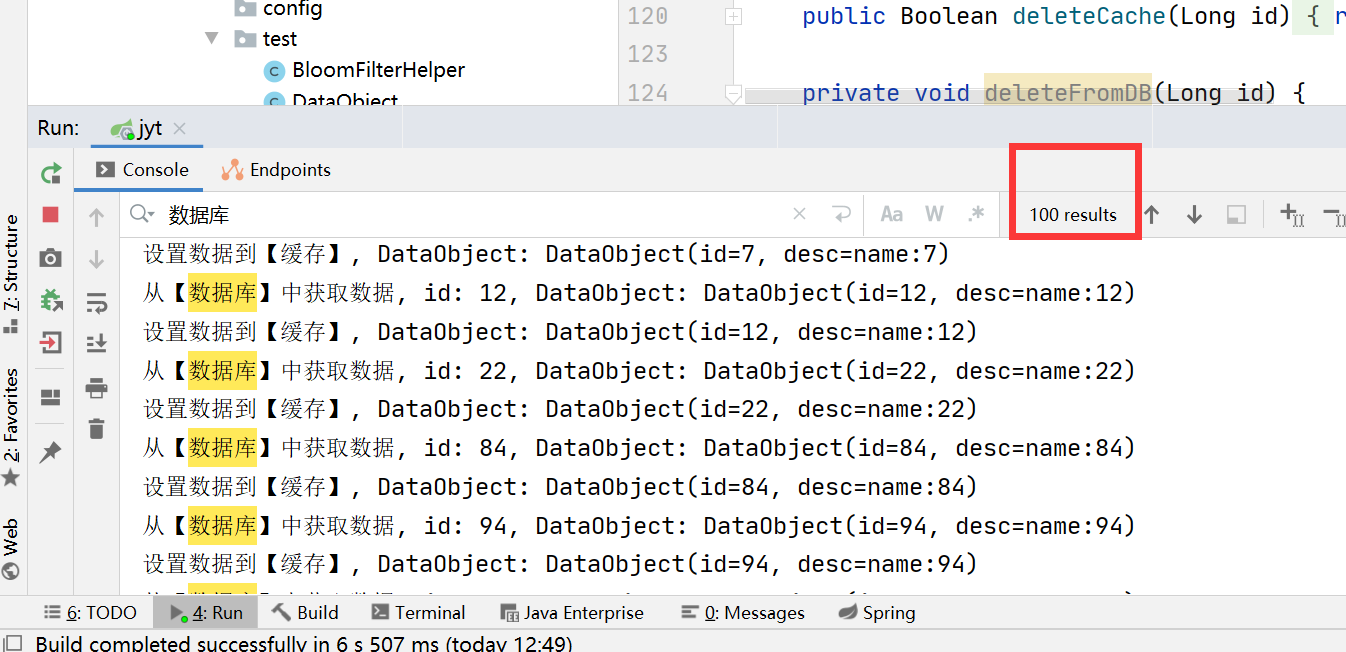1346x652 pixels.
Task: Switch to the Endpoints tab
Action: tap(276, 170)
